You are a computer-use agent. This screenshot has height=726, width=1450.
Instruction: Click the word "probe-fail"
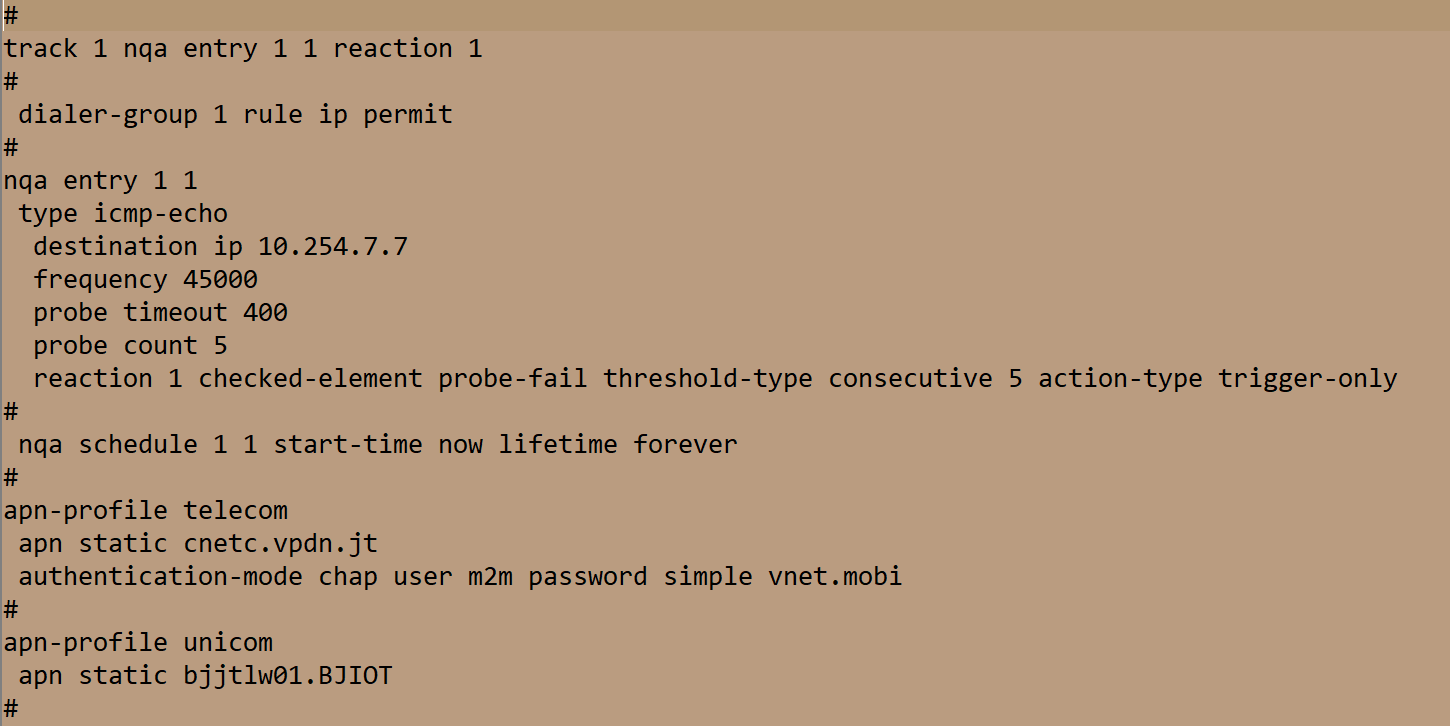click(x=513, y=379)
